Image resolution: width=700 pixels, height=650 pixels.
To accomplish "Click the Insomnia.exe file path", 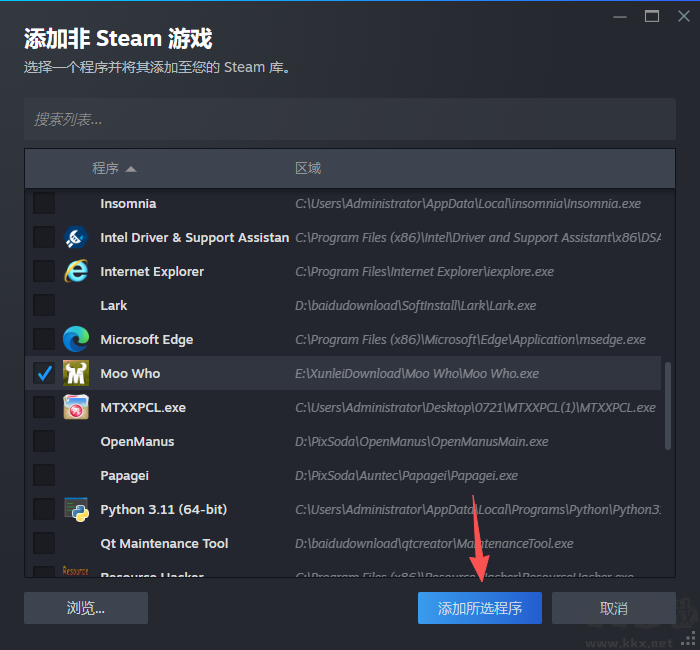I will tap(468, 204).
